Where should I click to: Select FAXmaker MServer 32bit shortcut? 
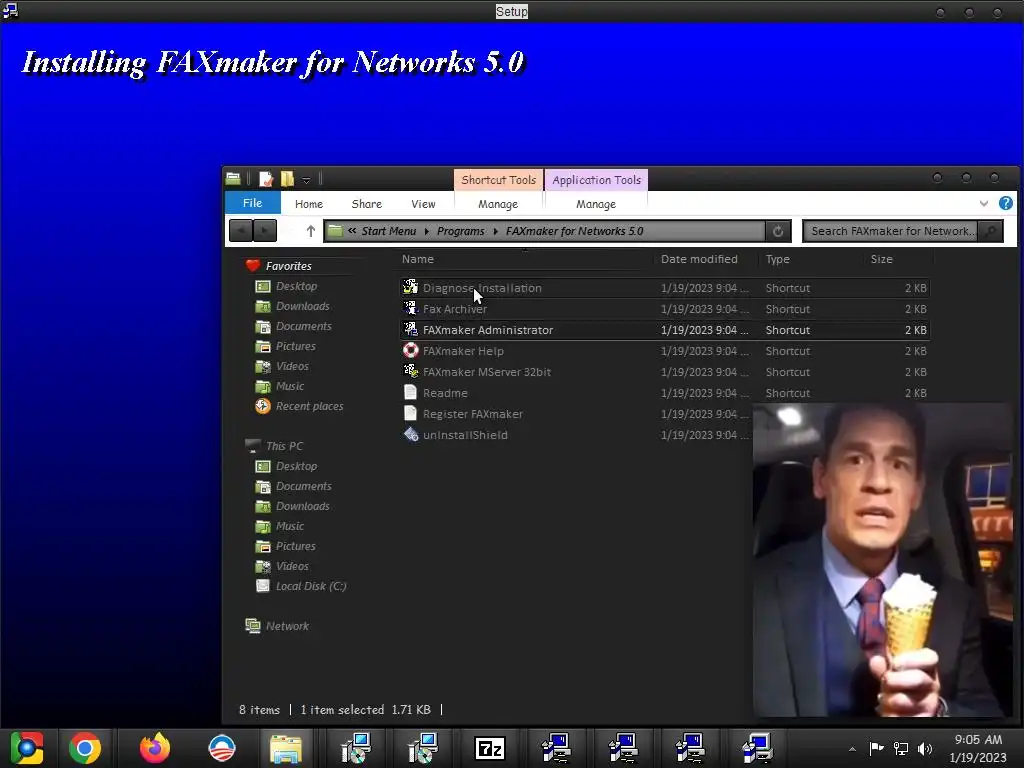[x=487, y=372]
